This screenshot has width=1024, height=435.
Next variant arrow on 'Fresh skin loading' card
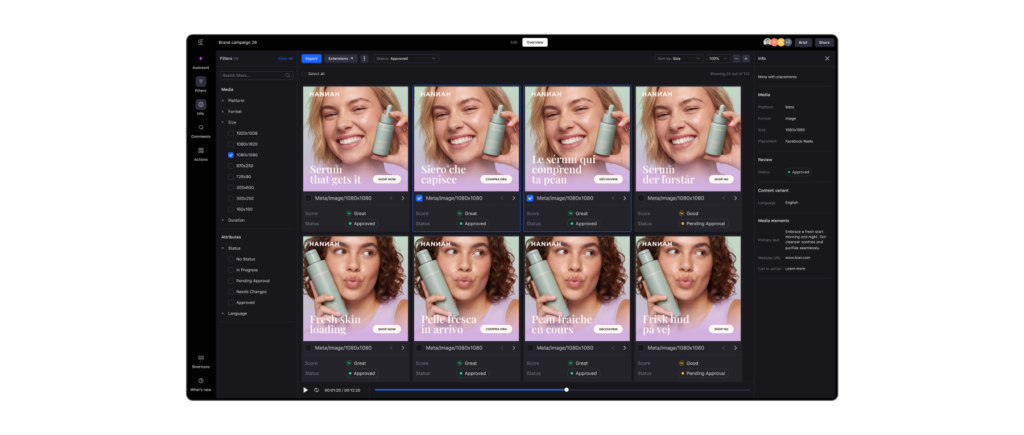pos(402,348)
